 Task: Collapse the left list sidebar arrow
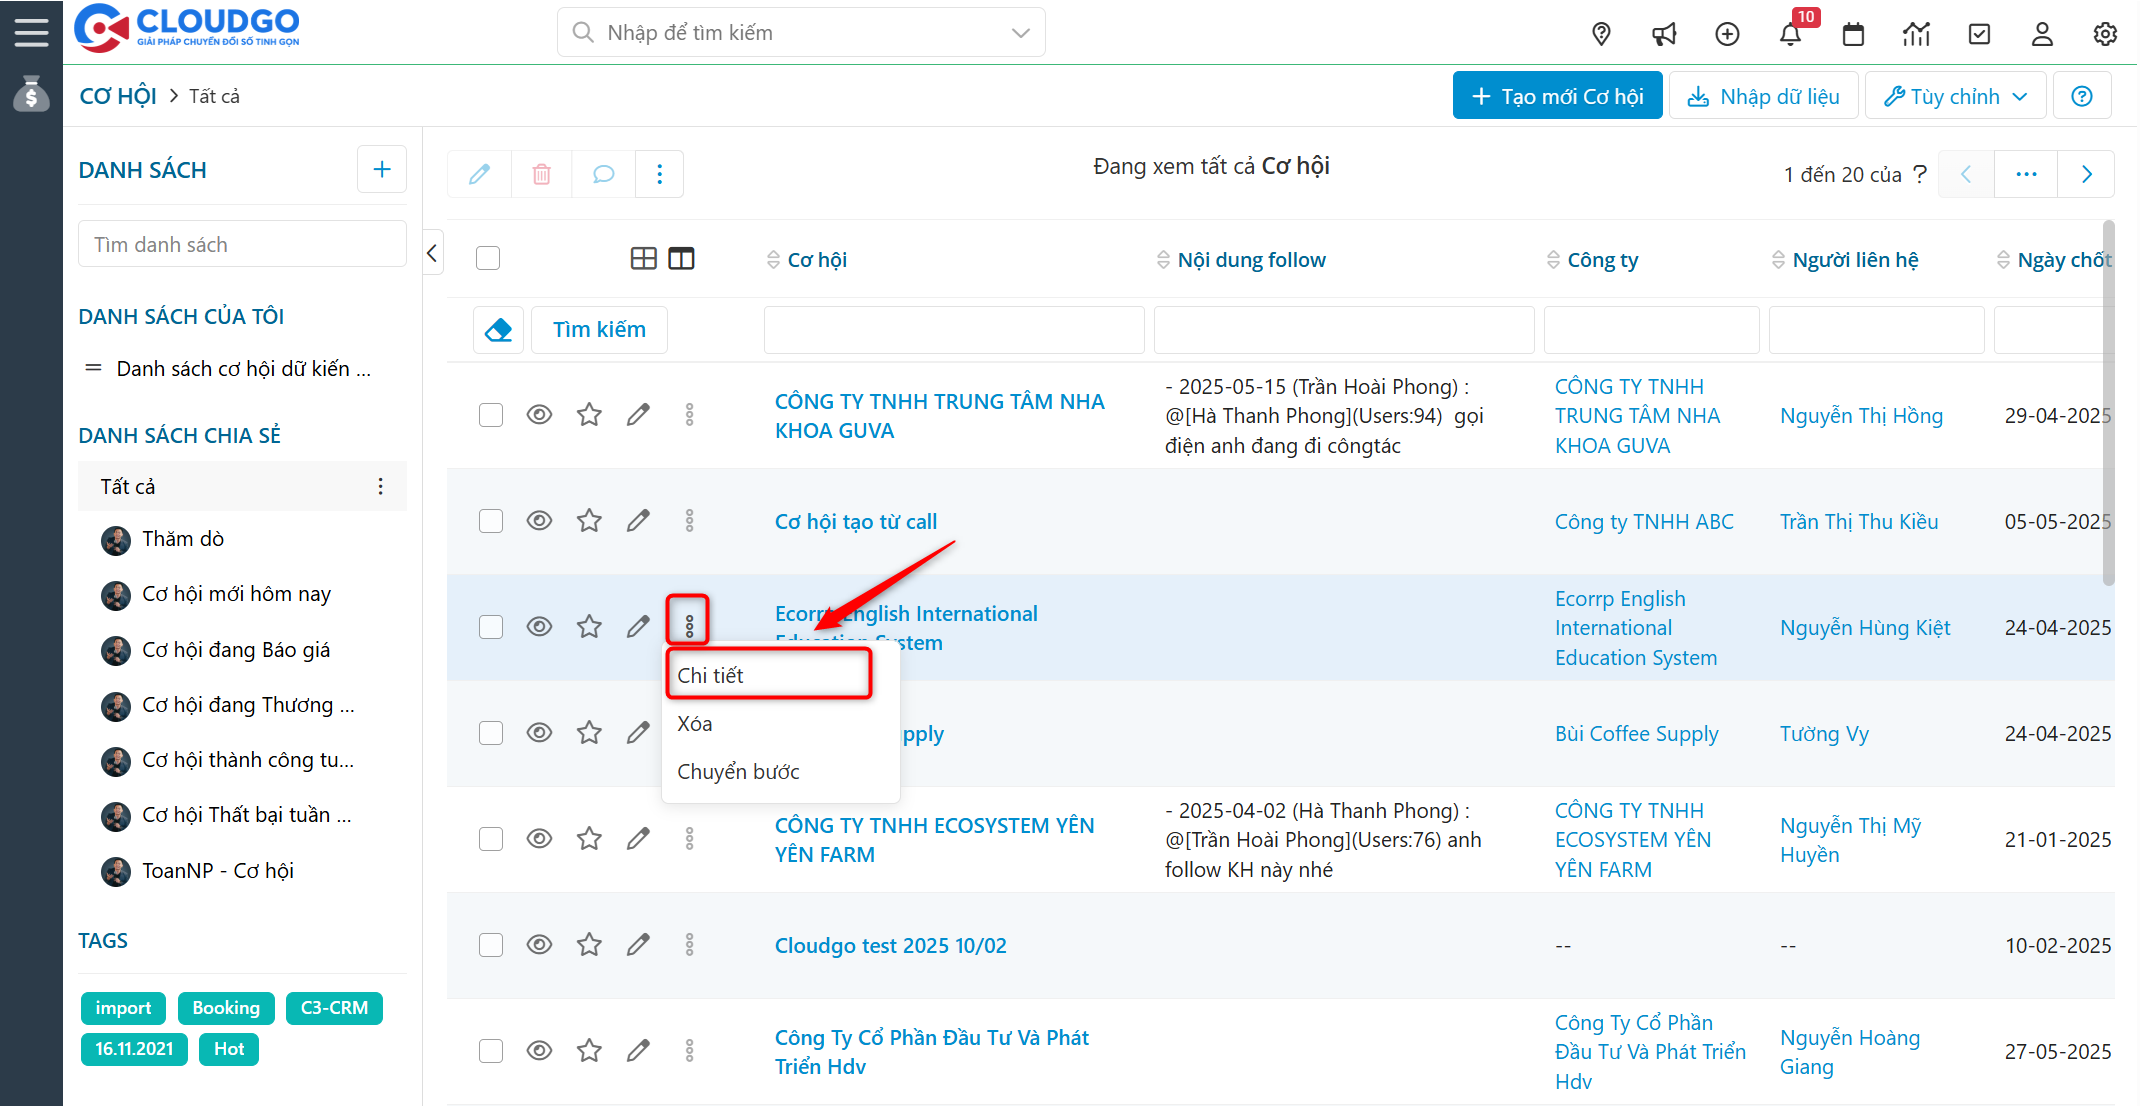(x=432, y=253)
